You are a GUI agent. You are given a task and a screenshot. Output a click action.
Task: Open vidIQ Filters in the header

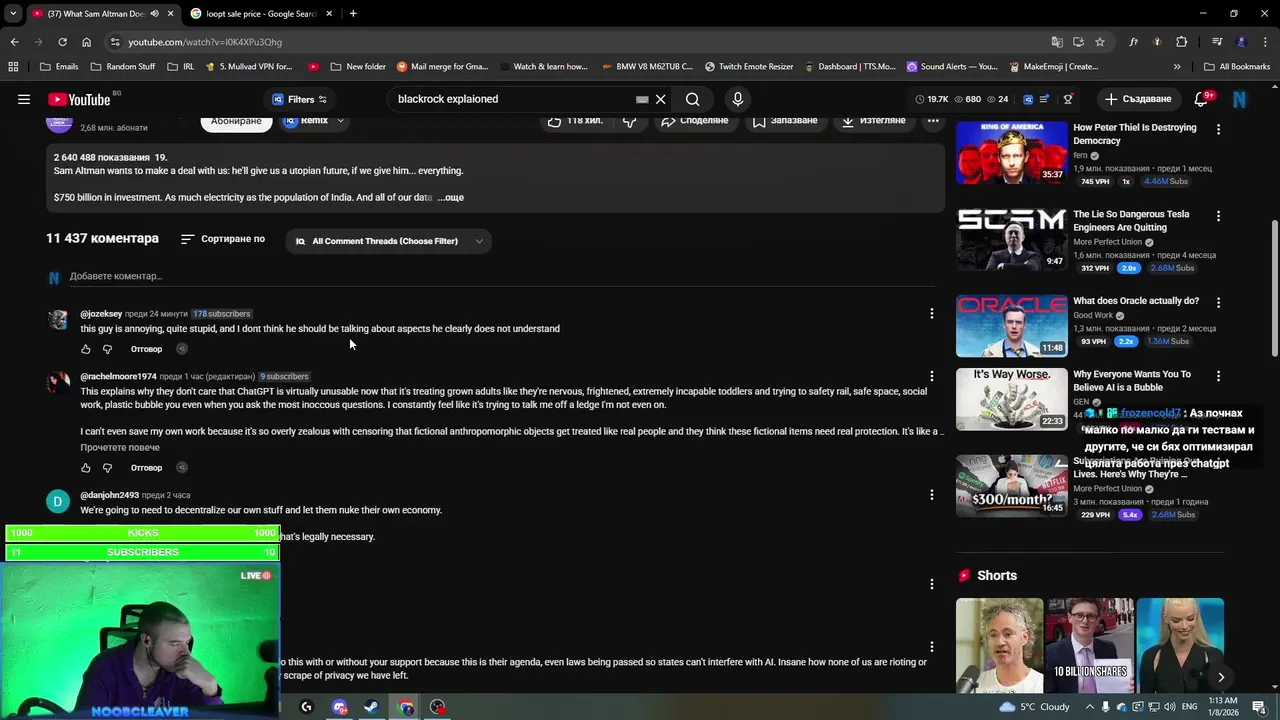pos(299,99)
